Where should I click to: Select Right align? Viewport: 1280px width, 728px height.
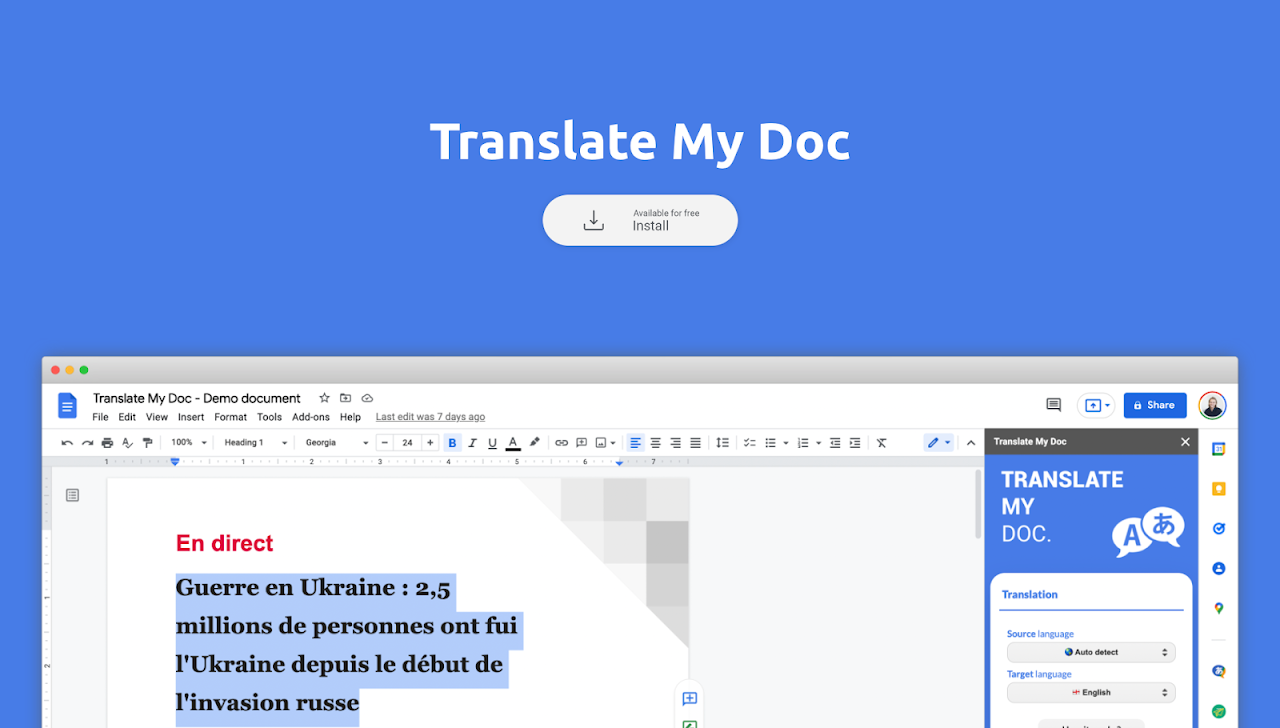[676, 443]
